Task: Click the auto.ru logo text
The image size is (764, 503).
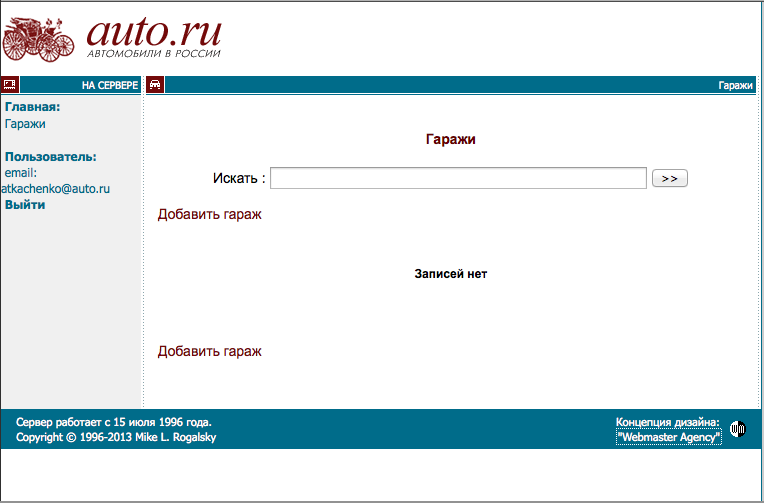Action: pos(154,30)
